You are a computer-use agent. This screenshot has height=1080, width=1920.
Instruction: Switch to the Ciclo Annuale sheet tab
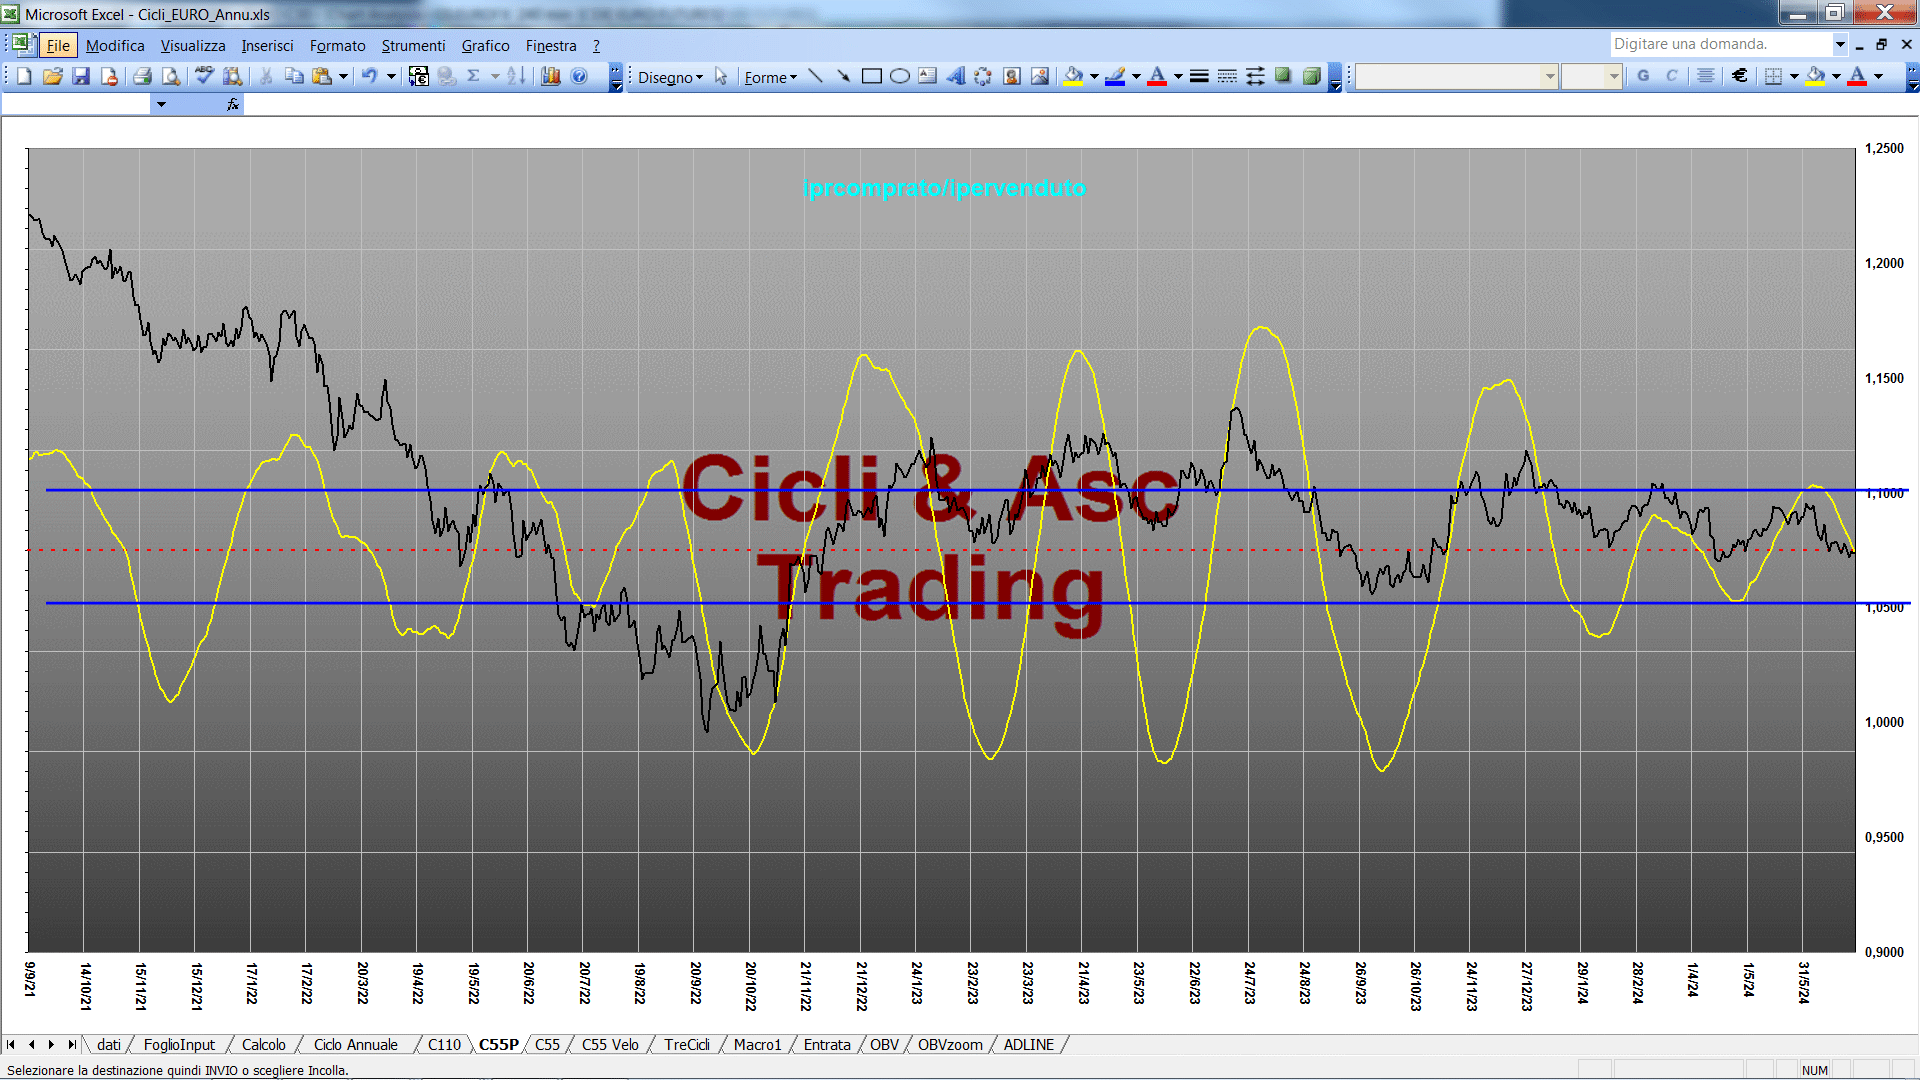[x=355, y=1044]
